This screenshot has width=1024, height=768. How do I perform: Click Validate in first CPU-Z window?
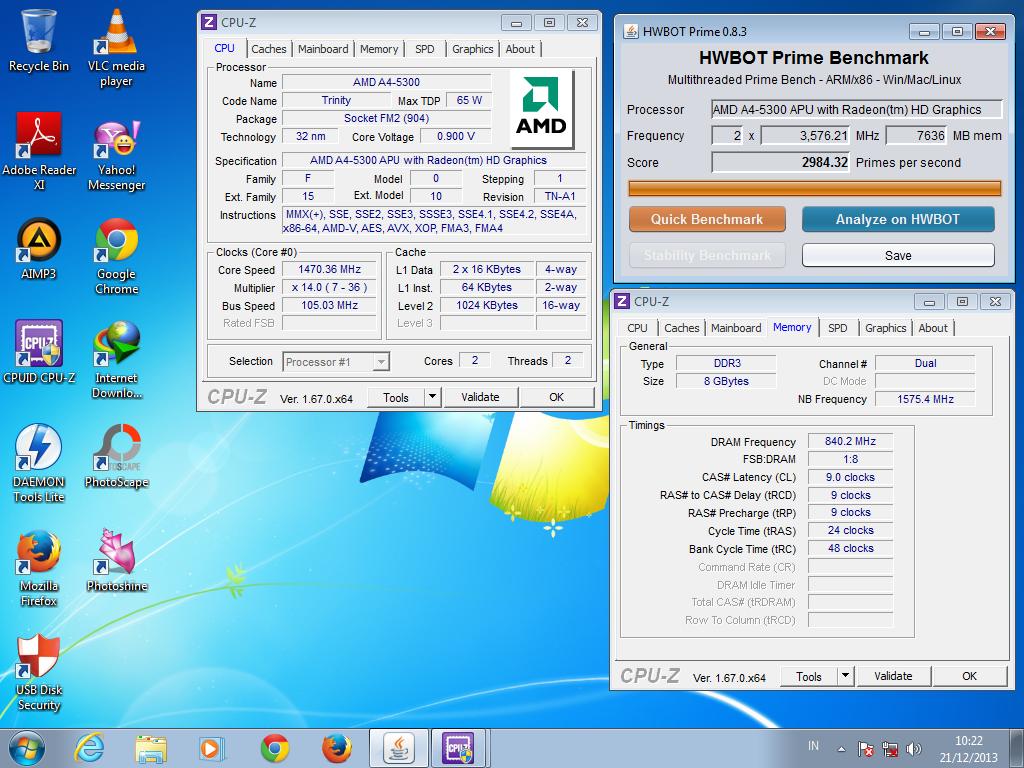(x=480, y=397)
